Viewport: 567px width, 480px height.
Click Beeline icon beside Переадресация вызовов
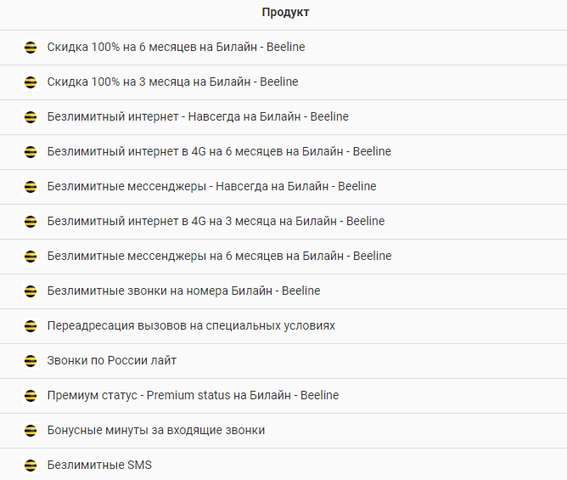click(30, 326)
